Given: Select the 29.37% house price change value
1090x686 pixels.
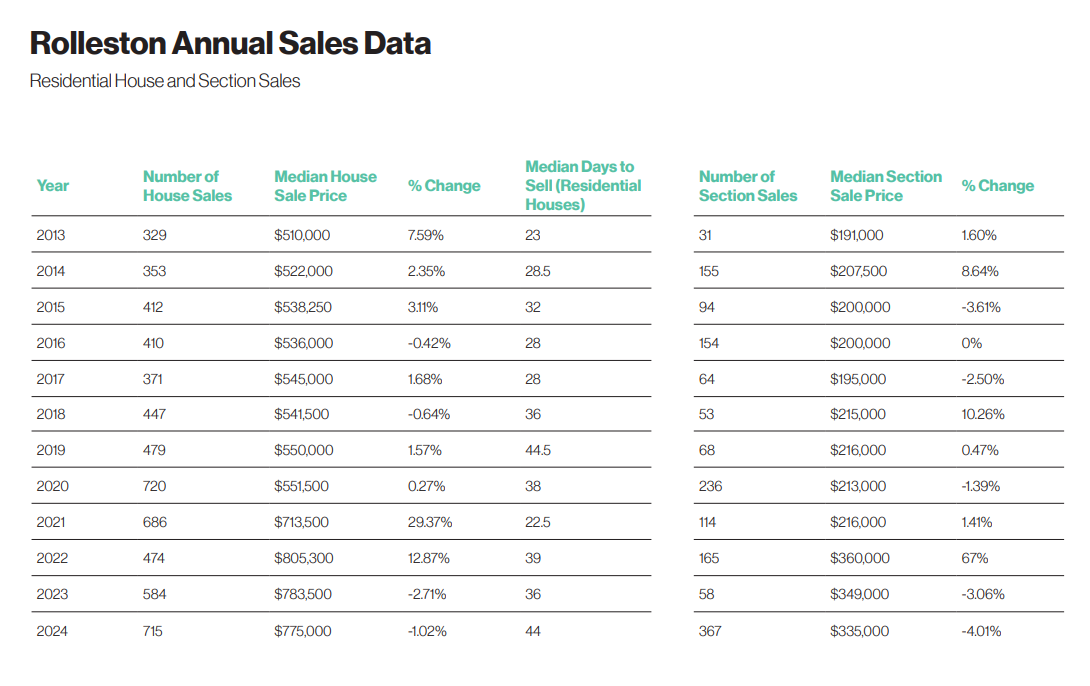Looking at the screenshot, I should pos(430,522).
